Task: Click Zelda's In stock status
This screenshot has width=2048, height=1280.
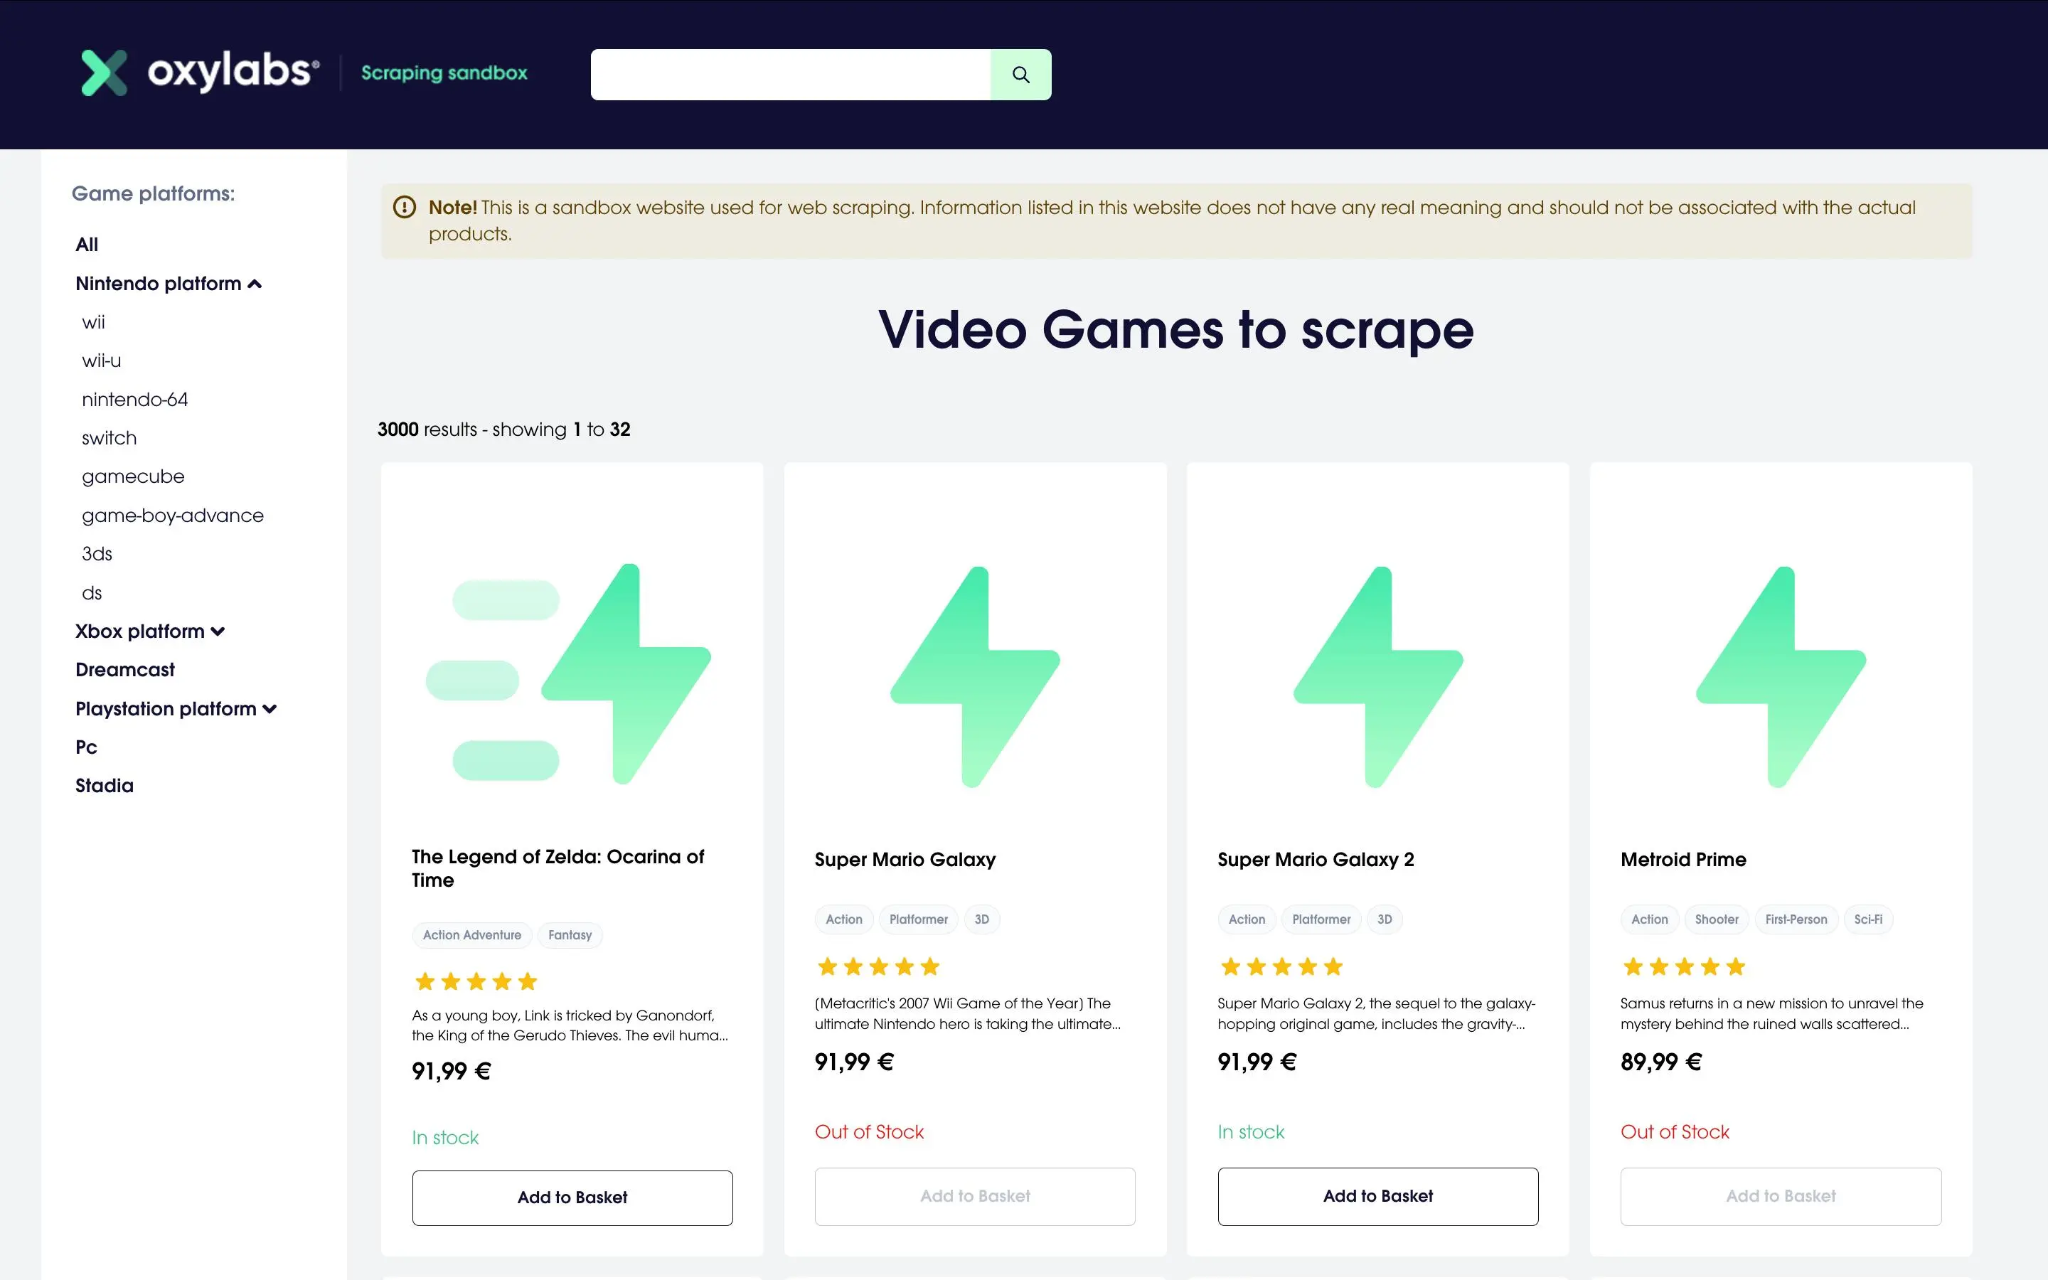Action: click(x=445, y=1137)
